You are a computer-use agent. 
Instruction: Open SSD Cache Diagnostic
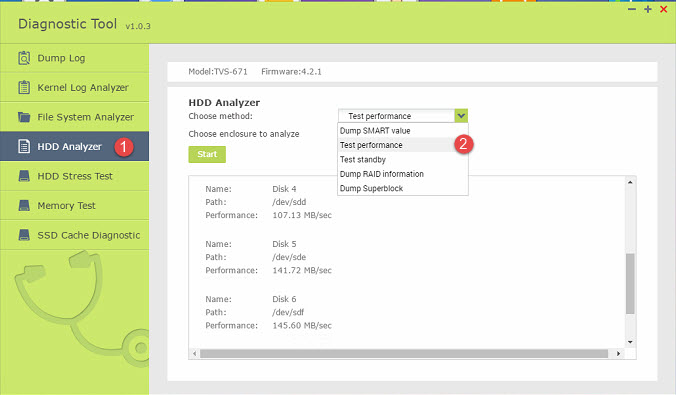75,235
